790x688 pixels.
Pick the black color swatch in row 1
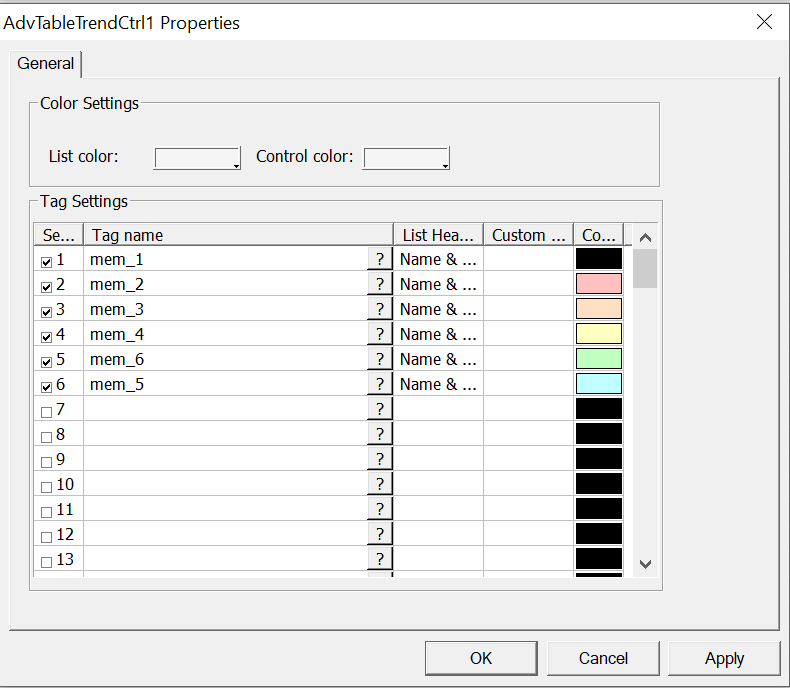tap(599, 259)
